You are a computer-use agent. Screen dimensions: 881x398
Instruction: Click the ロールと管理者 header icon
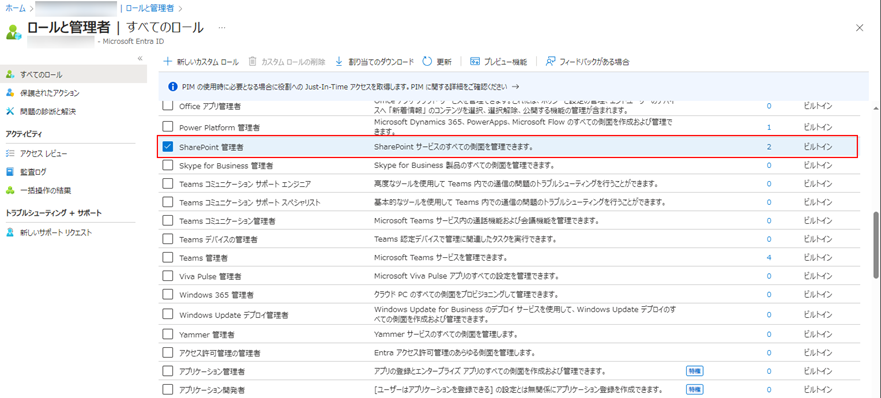[13, 31]
